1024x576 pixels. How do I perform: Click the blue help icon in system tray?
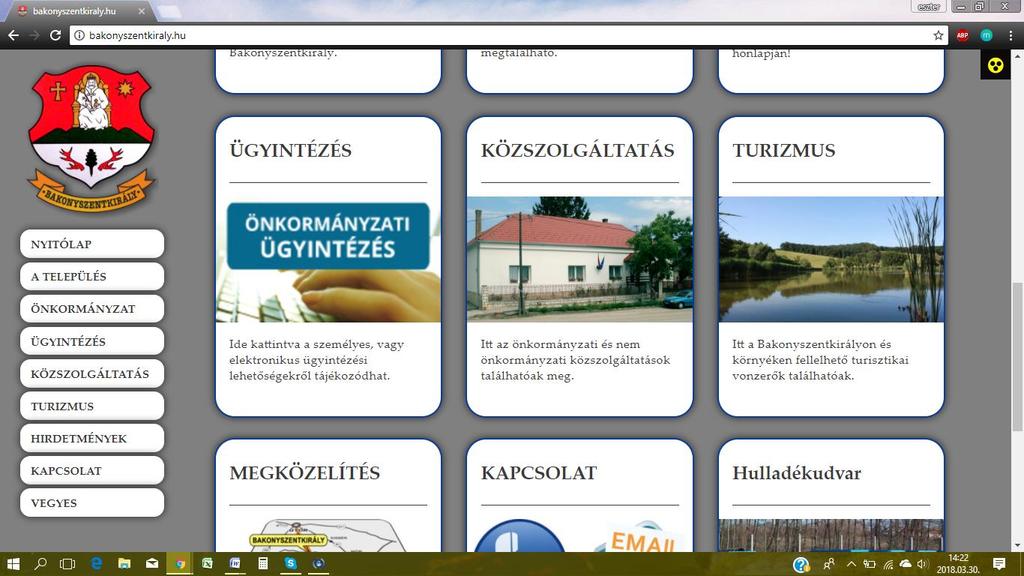[801, 564]
